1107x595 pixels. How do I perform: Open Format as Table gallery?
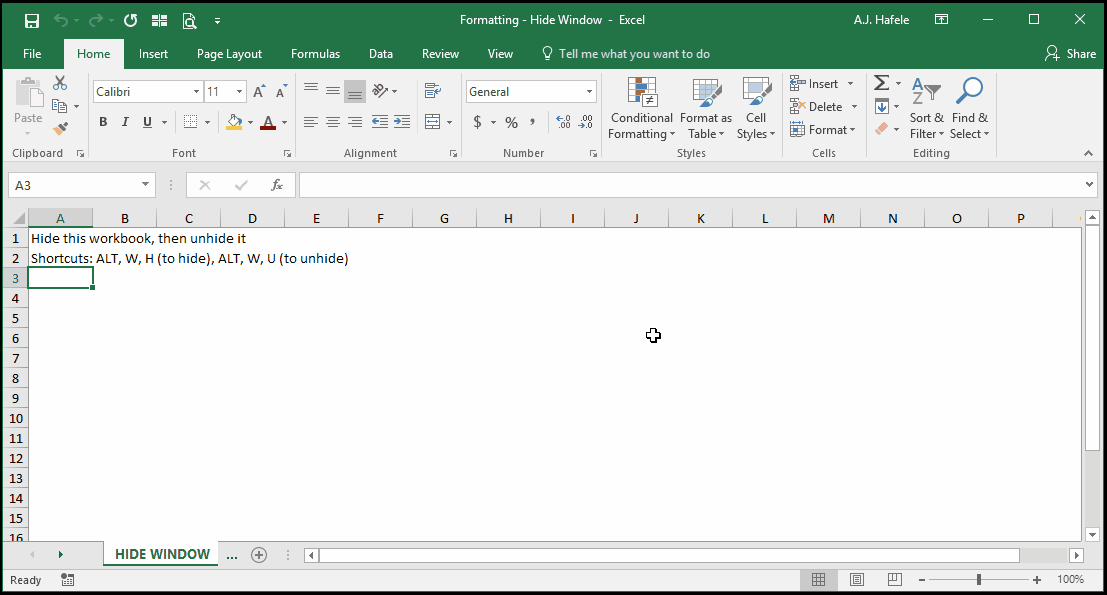(x=706, y=109)
